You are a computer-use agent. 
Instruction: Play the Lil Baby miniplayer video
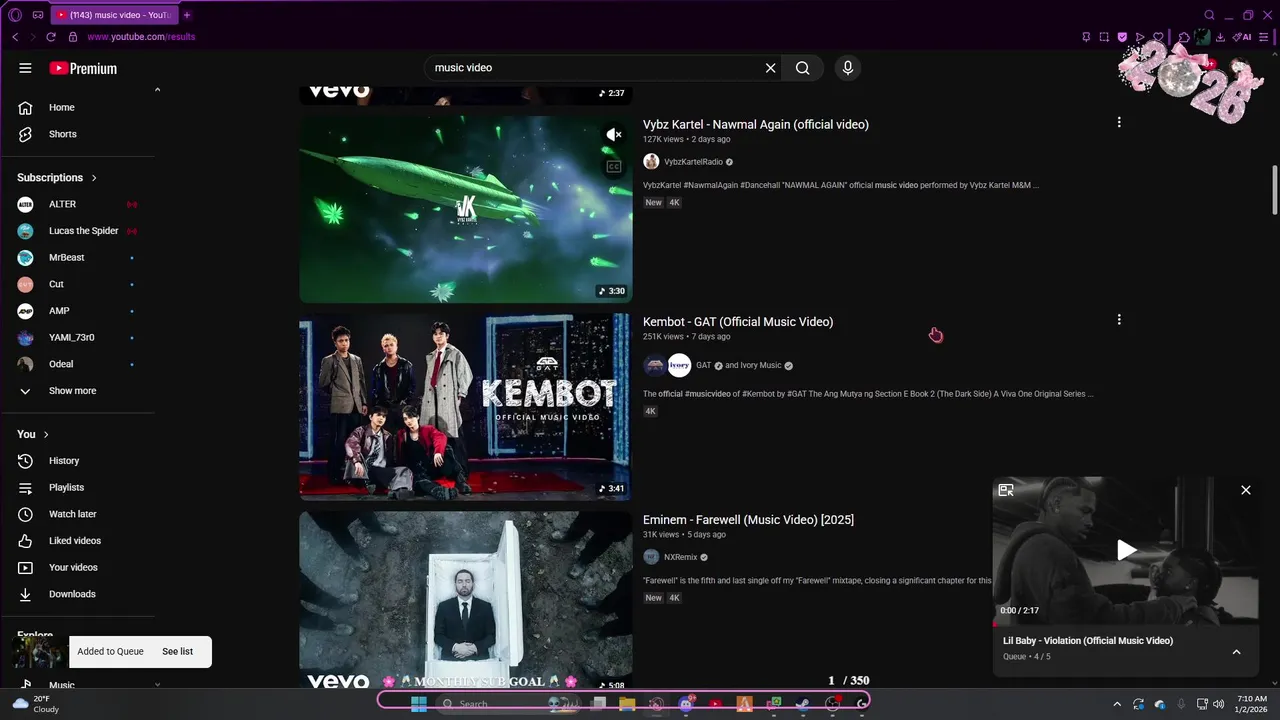[x=1127, y=550]
